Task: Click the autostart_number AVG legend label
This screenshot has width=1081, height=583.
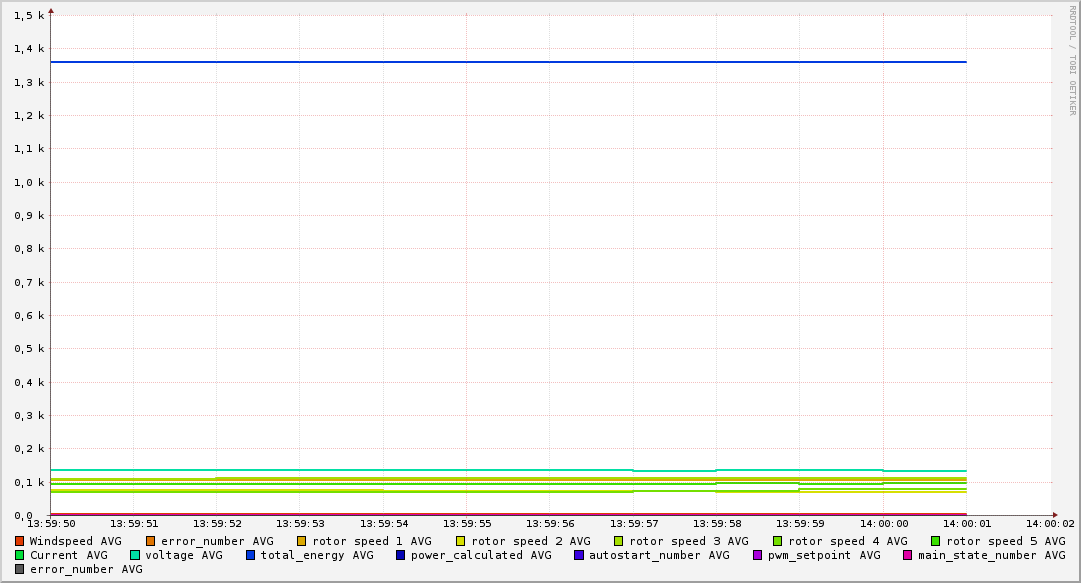Action: (659, 555)
